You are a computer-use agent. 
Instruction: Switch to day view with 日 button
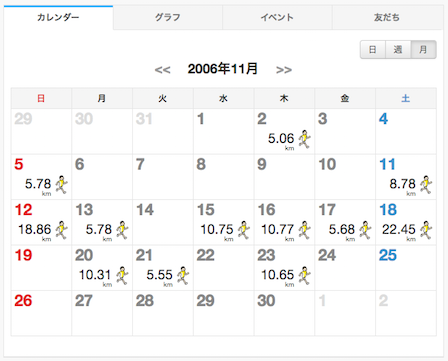[x=373, y=50]
